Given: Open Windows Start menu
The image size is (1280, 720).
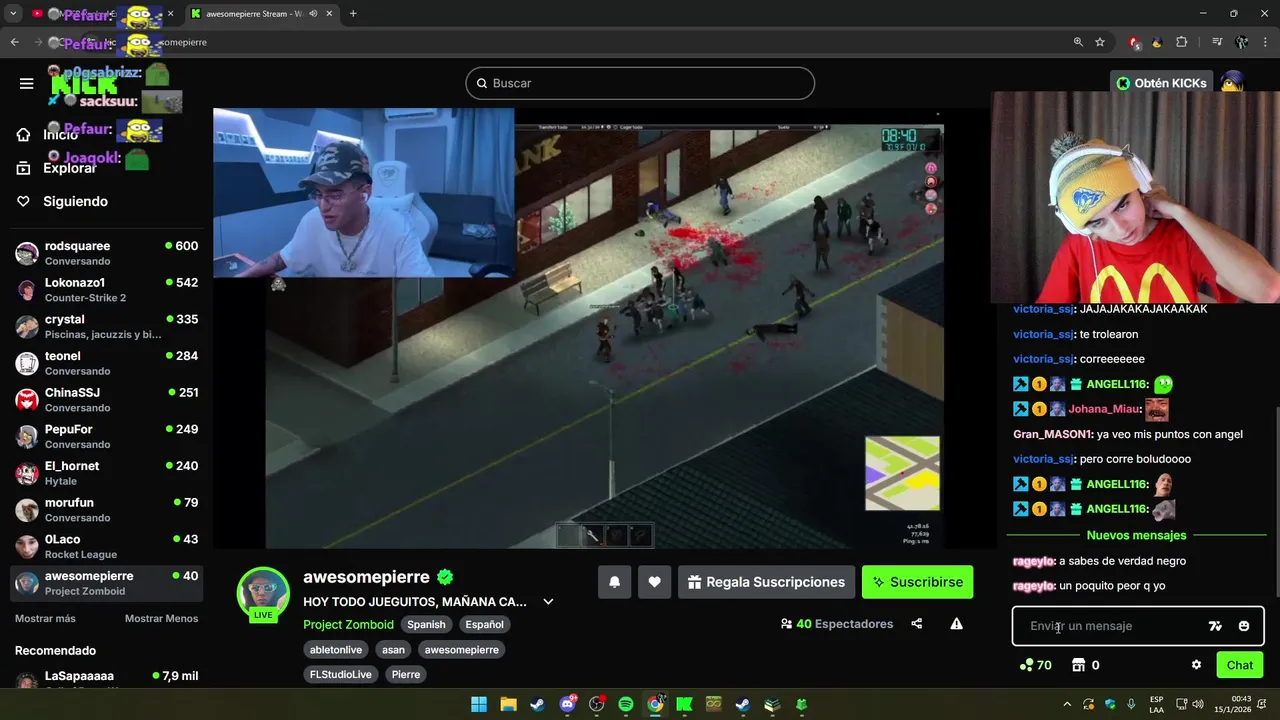Looking at the screenshot, I should (x=479, y=704).
